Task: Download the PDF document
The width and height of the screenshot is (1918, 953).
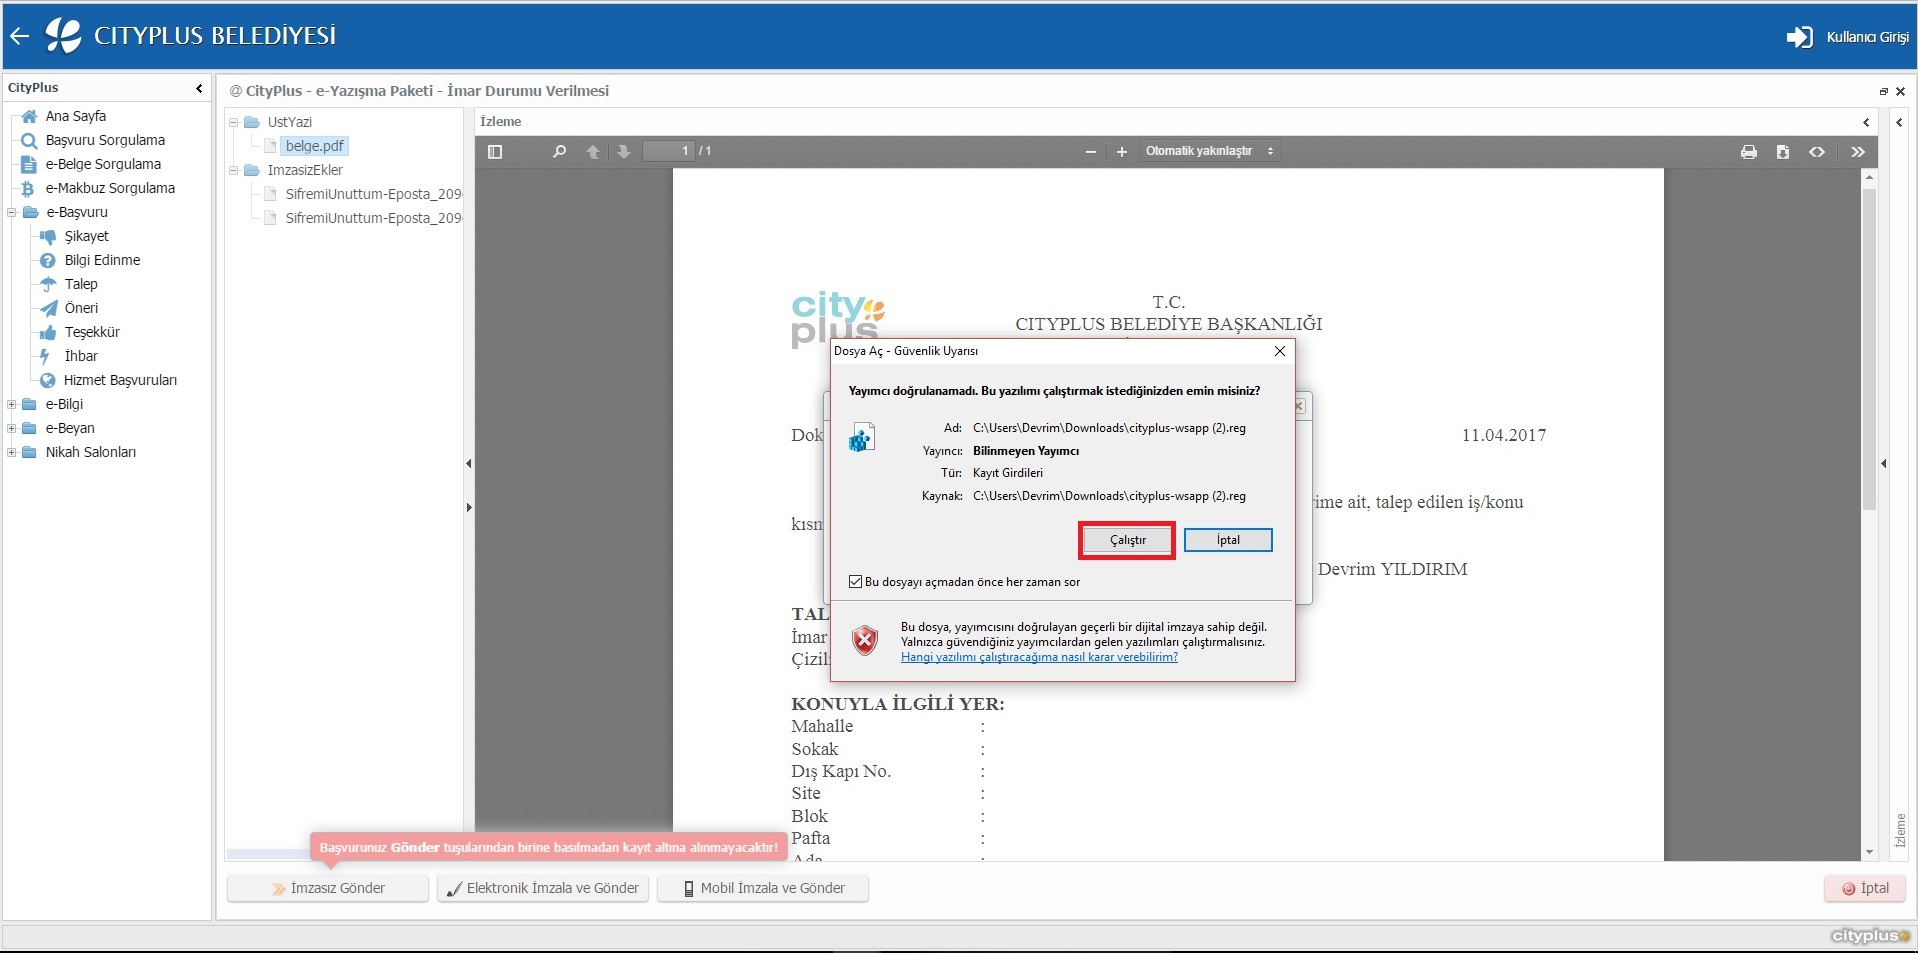Action: coord(1783,152)
